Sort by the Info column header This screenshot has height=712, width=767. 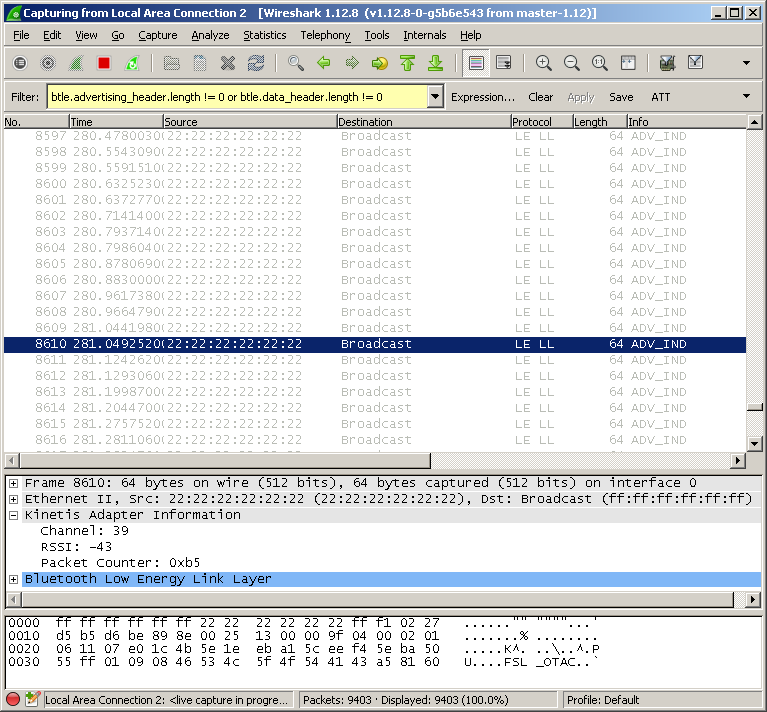click(x=687, y=122)
